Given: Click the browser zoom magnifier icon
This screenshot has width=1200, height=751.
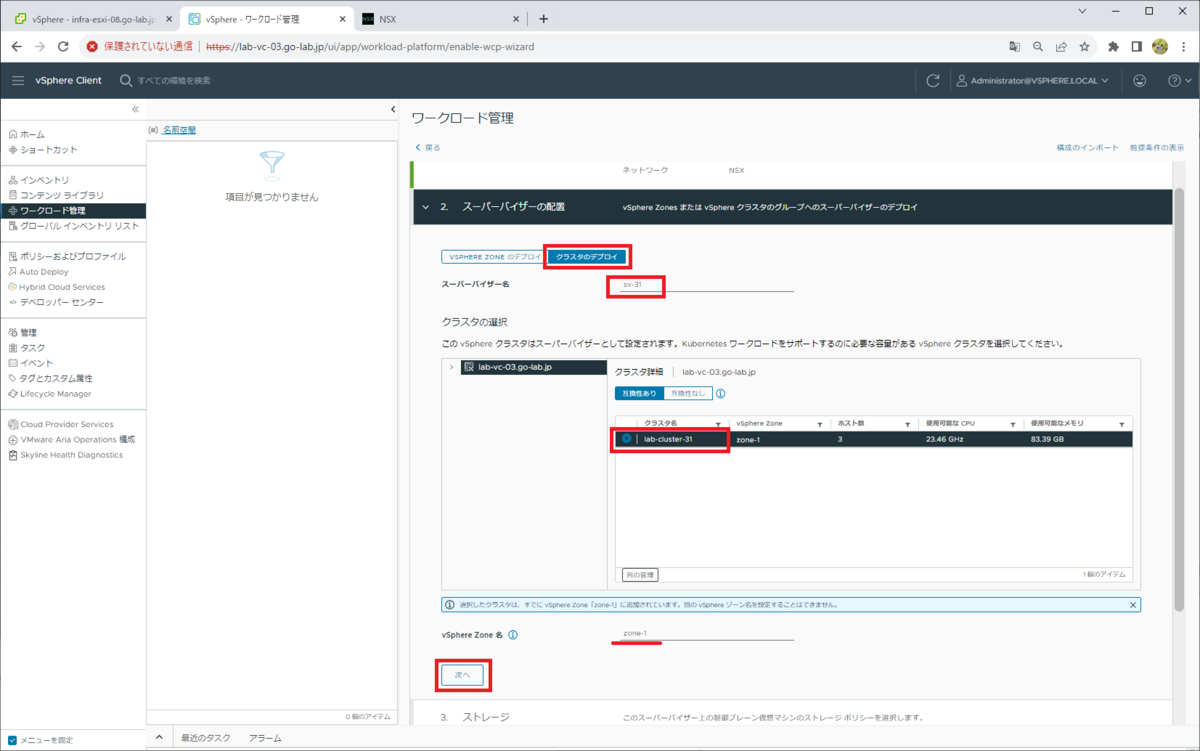Looking at the screenshot, I should tap(1038, 46).
